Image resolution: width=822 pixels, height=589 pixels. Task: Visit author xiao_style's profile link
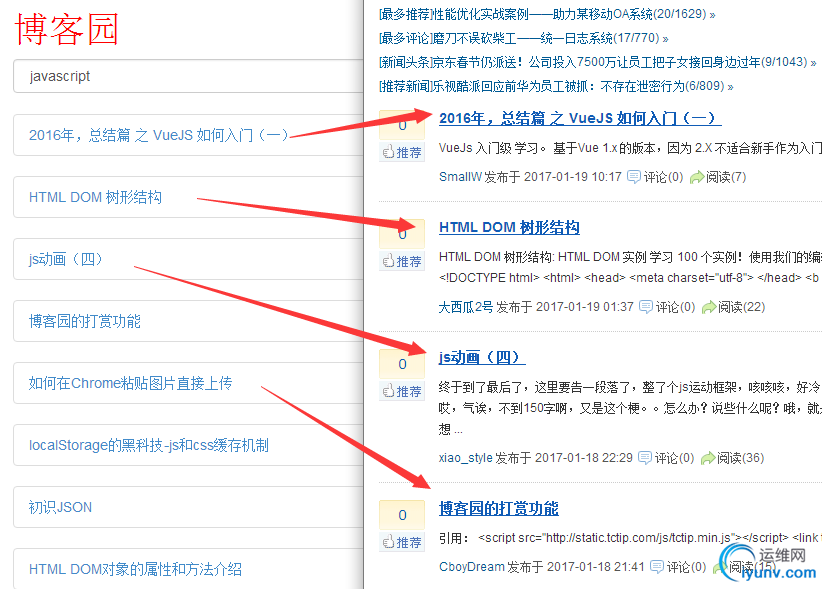point(466,458)
